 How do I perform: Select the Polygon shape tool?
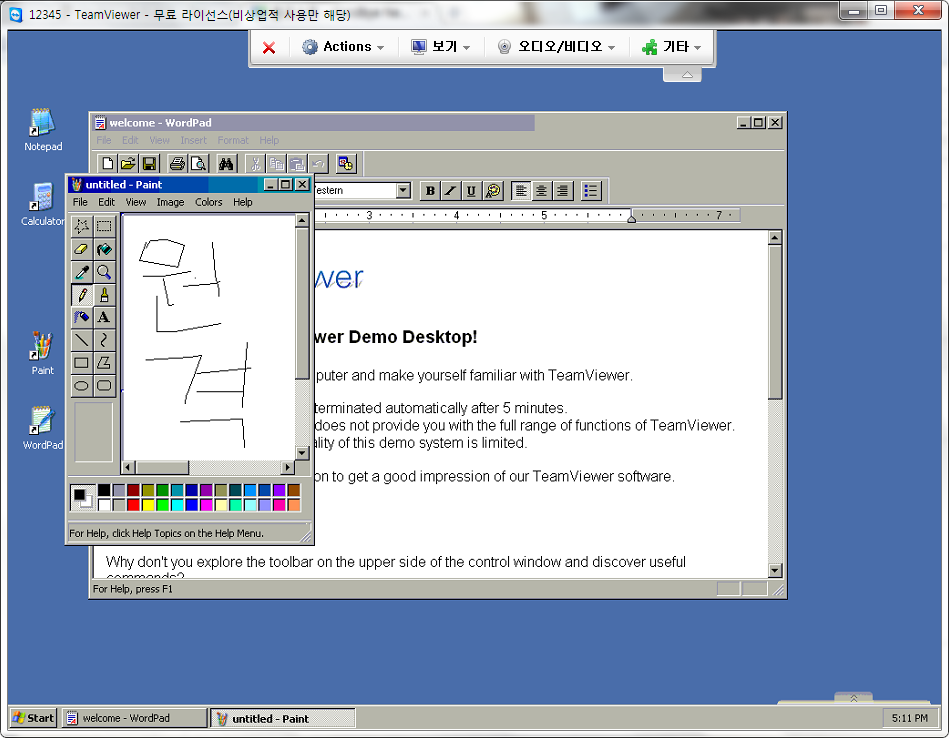point(104,363)
